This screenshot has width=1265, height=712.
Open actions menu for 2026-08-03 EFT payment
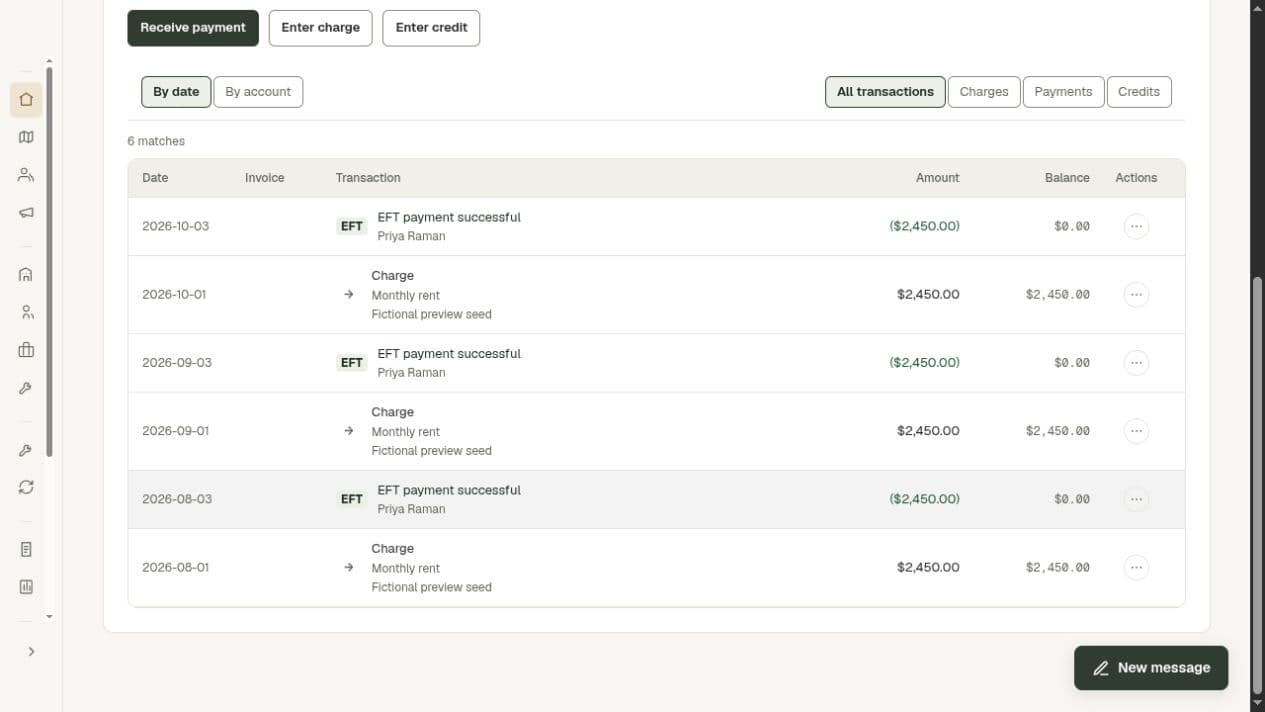pos(1136,499)
